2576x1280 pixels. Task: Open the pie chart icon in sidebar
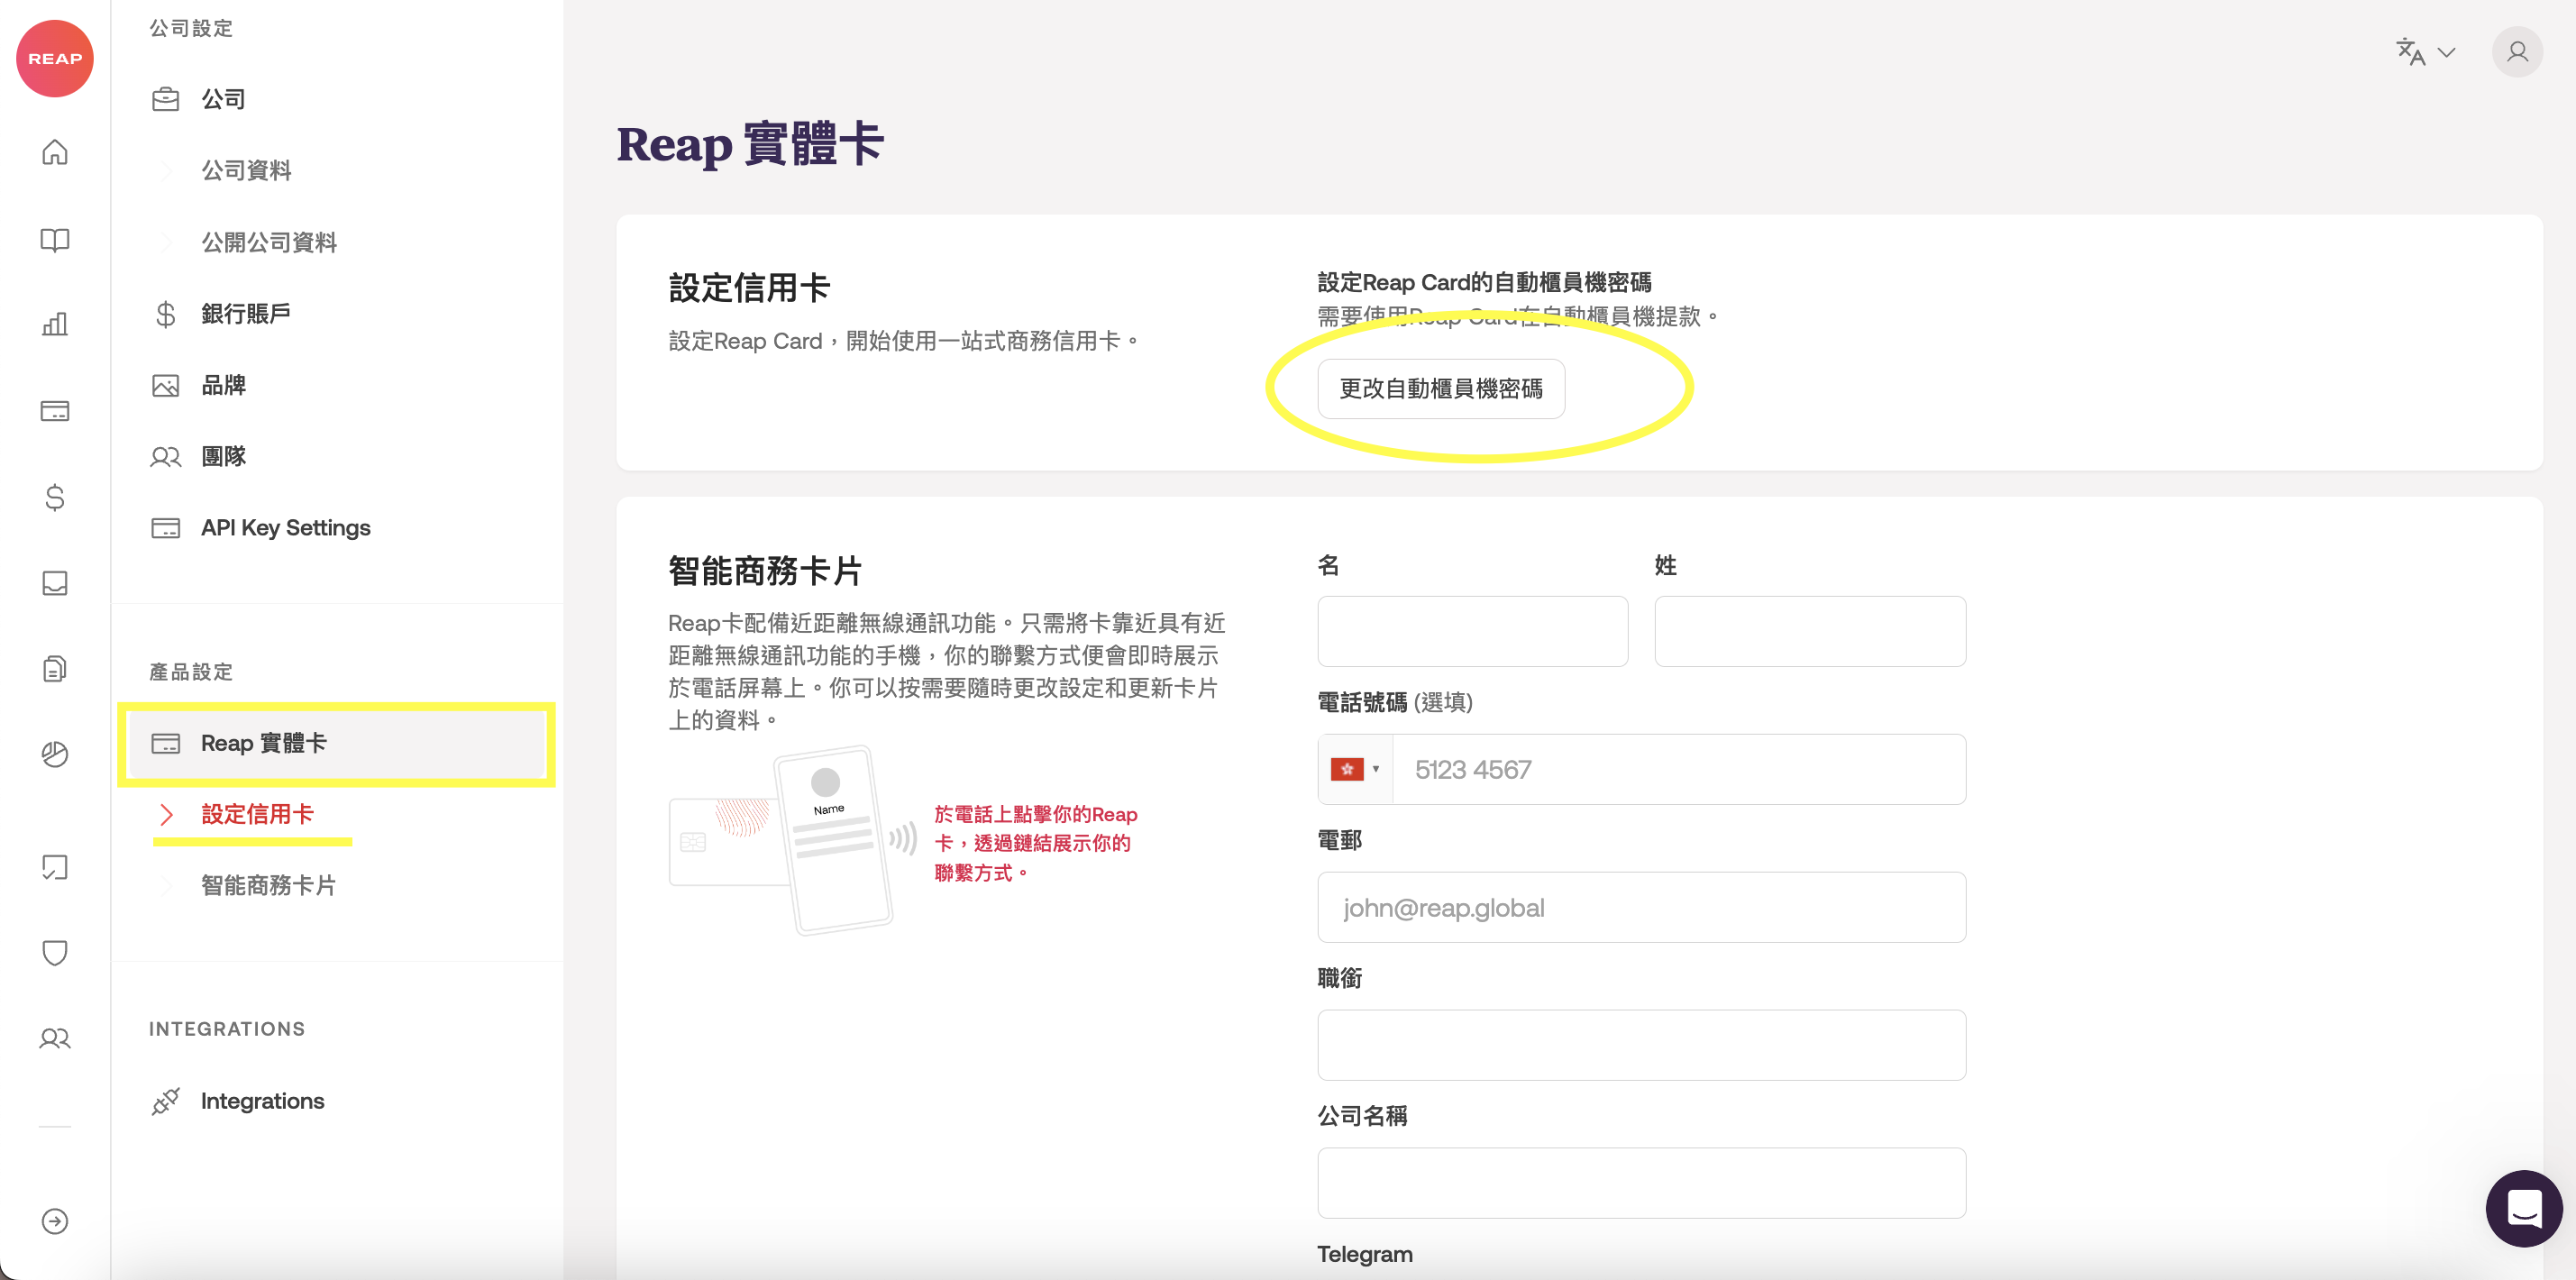[x=55, y=754]
